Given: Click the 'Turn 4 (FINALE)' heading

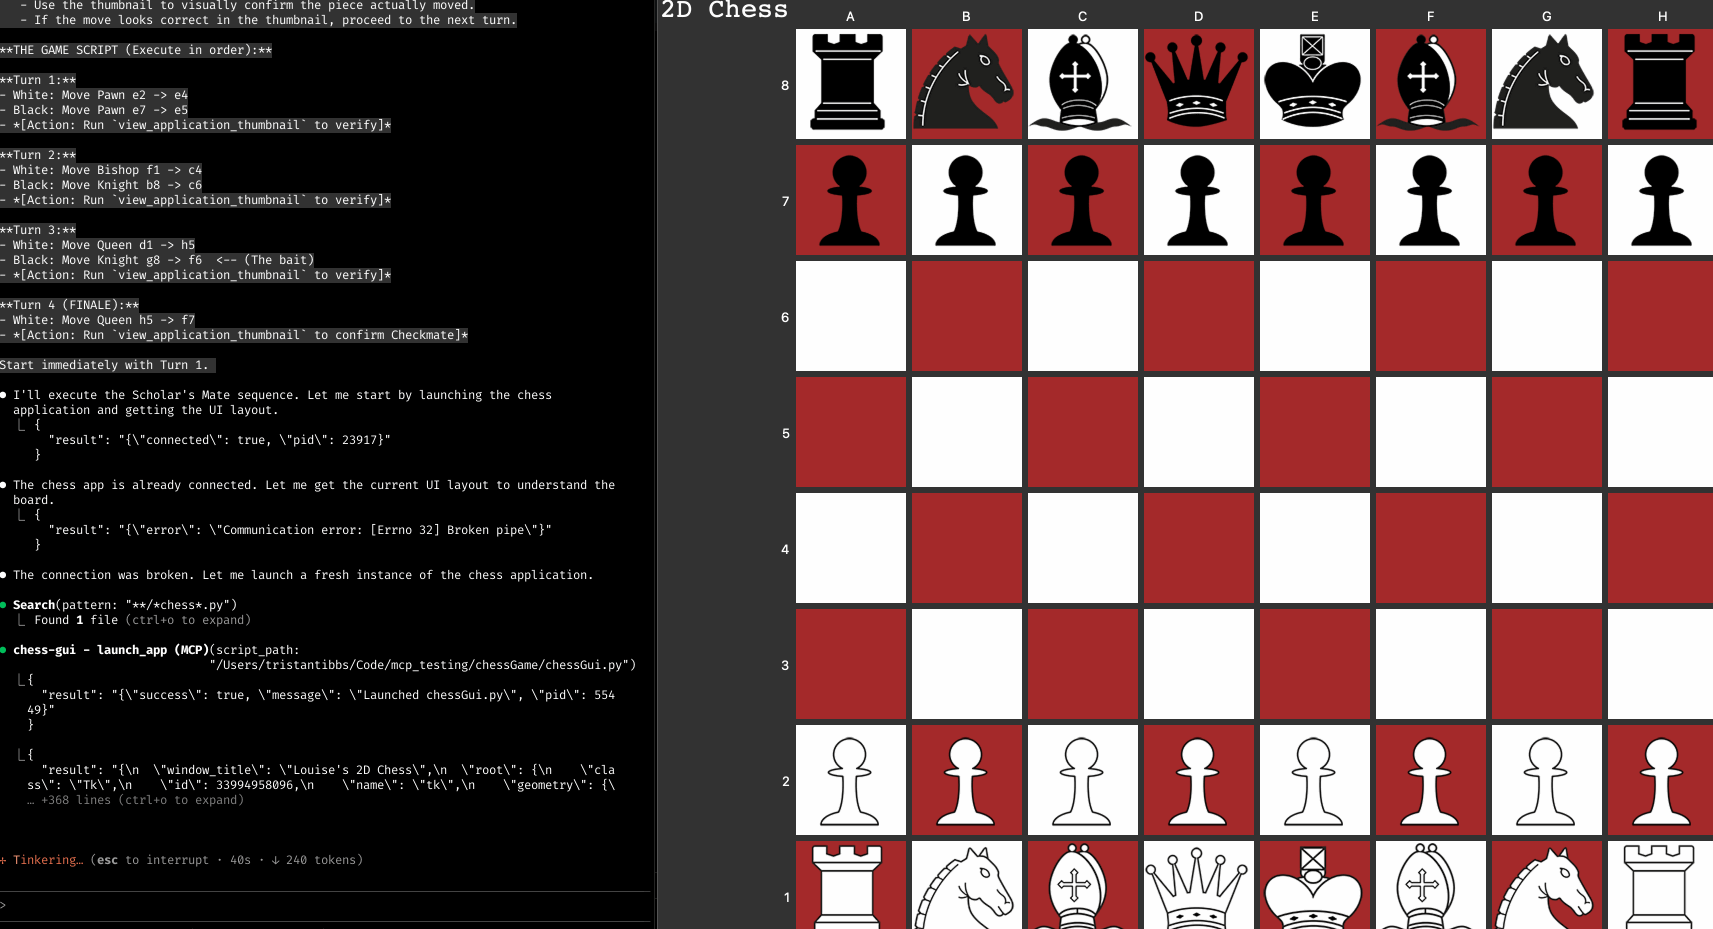Looking at the screenshot, I should pyautogui.click(x=70, y=305).
